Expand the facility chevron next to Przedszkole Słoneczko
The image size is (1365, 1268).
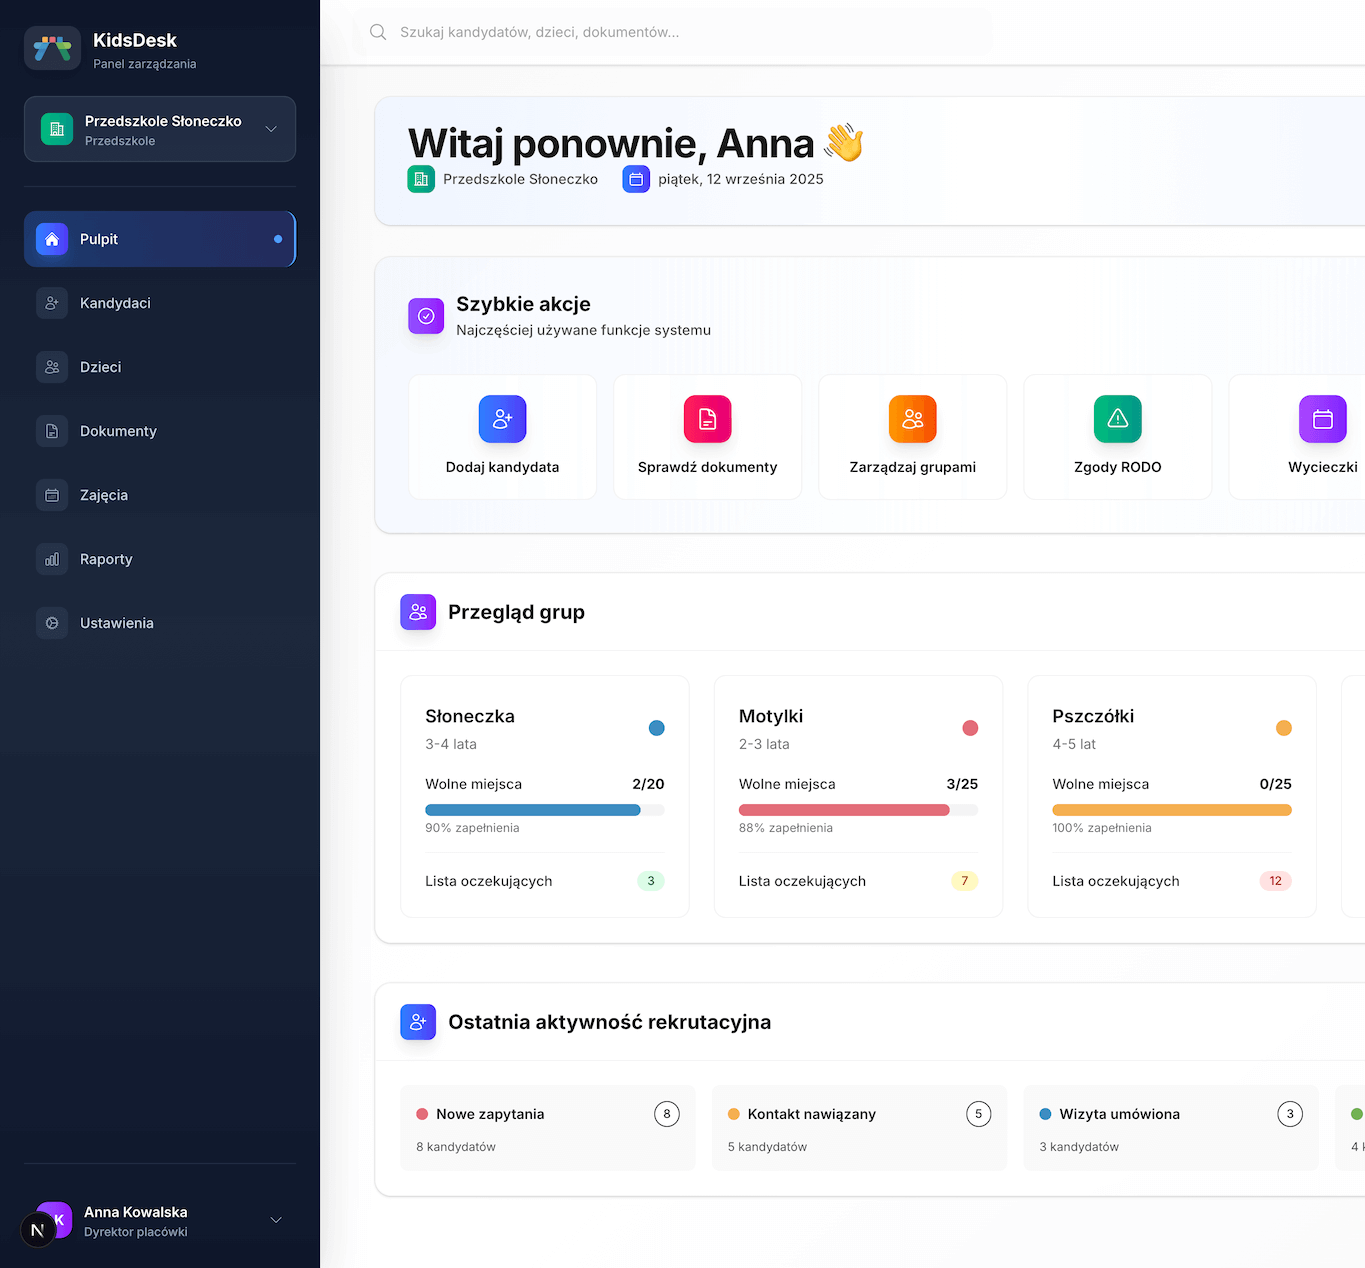coord(271,129)
